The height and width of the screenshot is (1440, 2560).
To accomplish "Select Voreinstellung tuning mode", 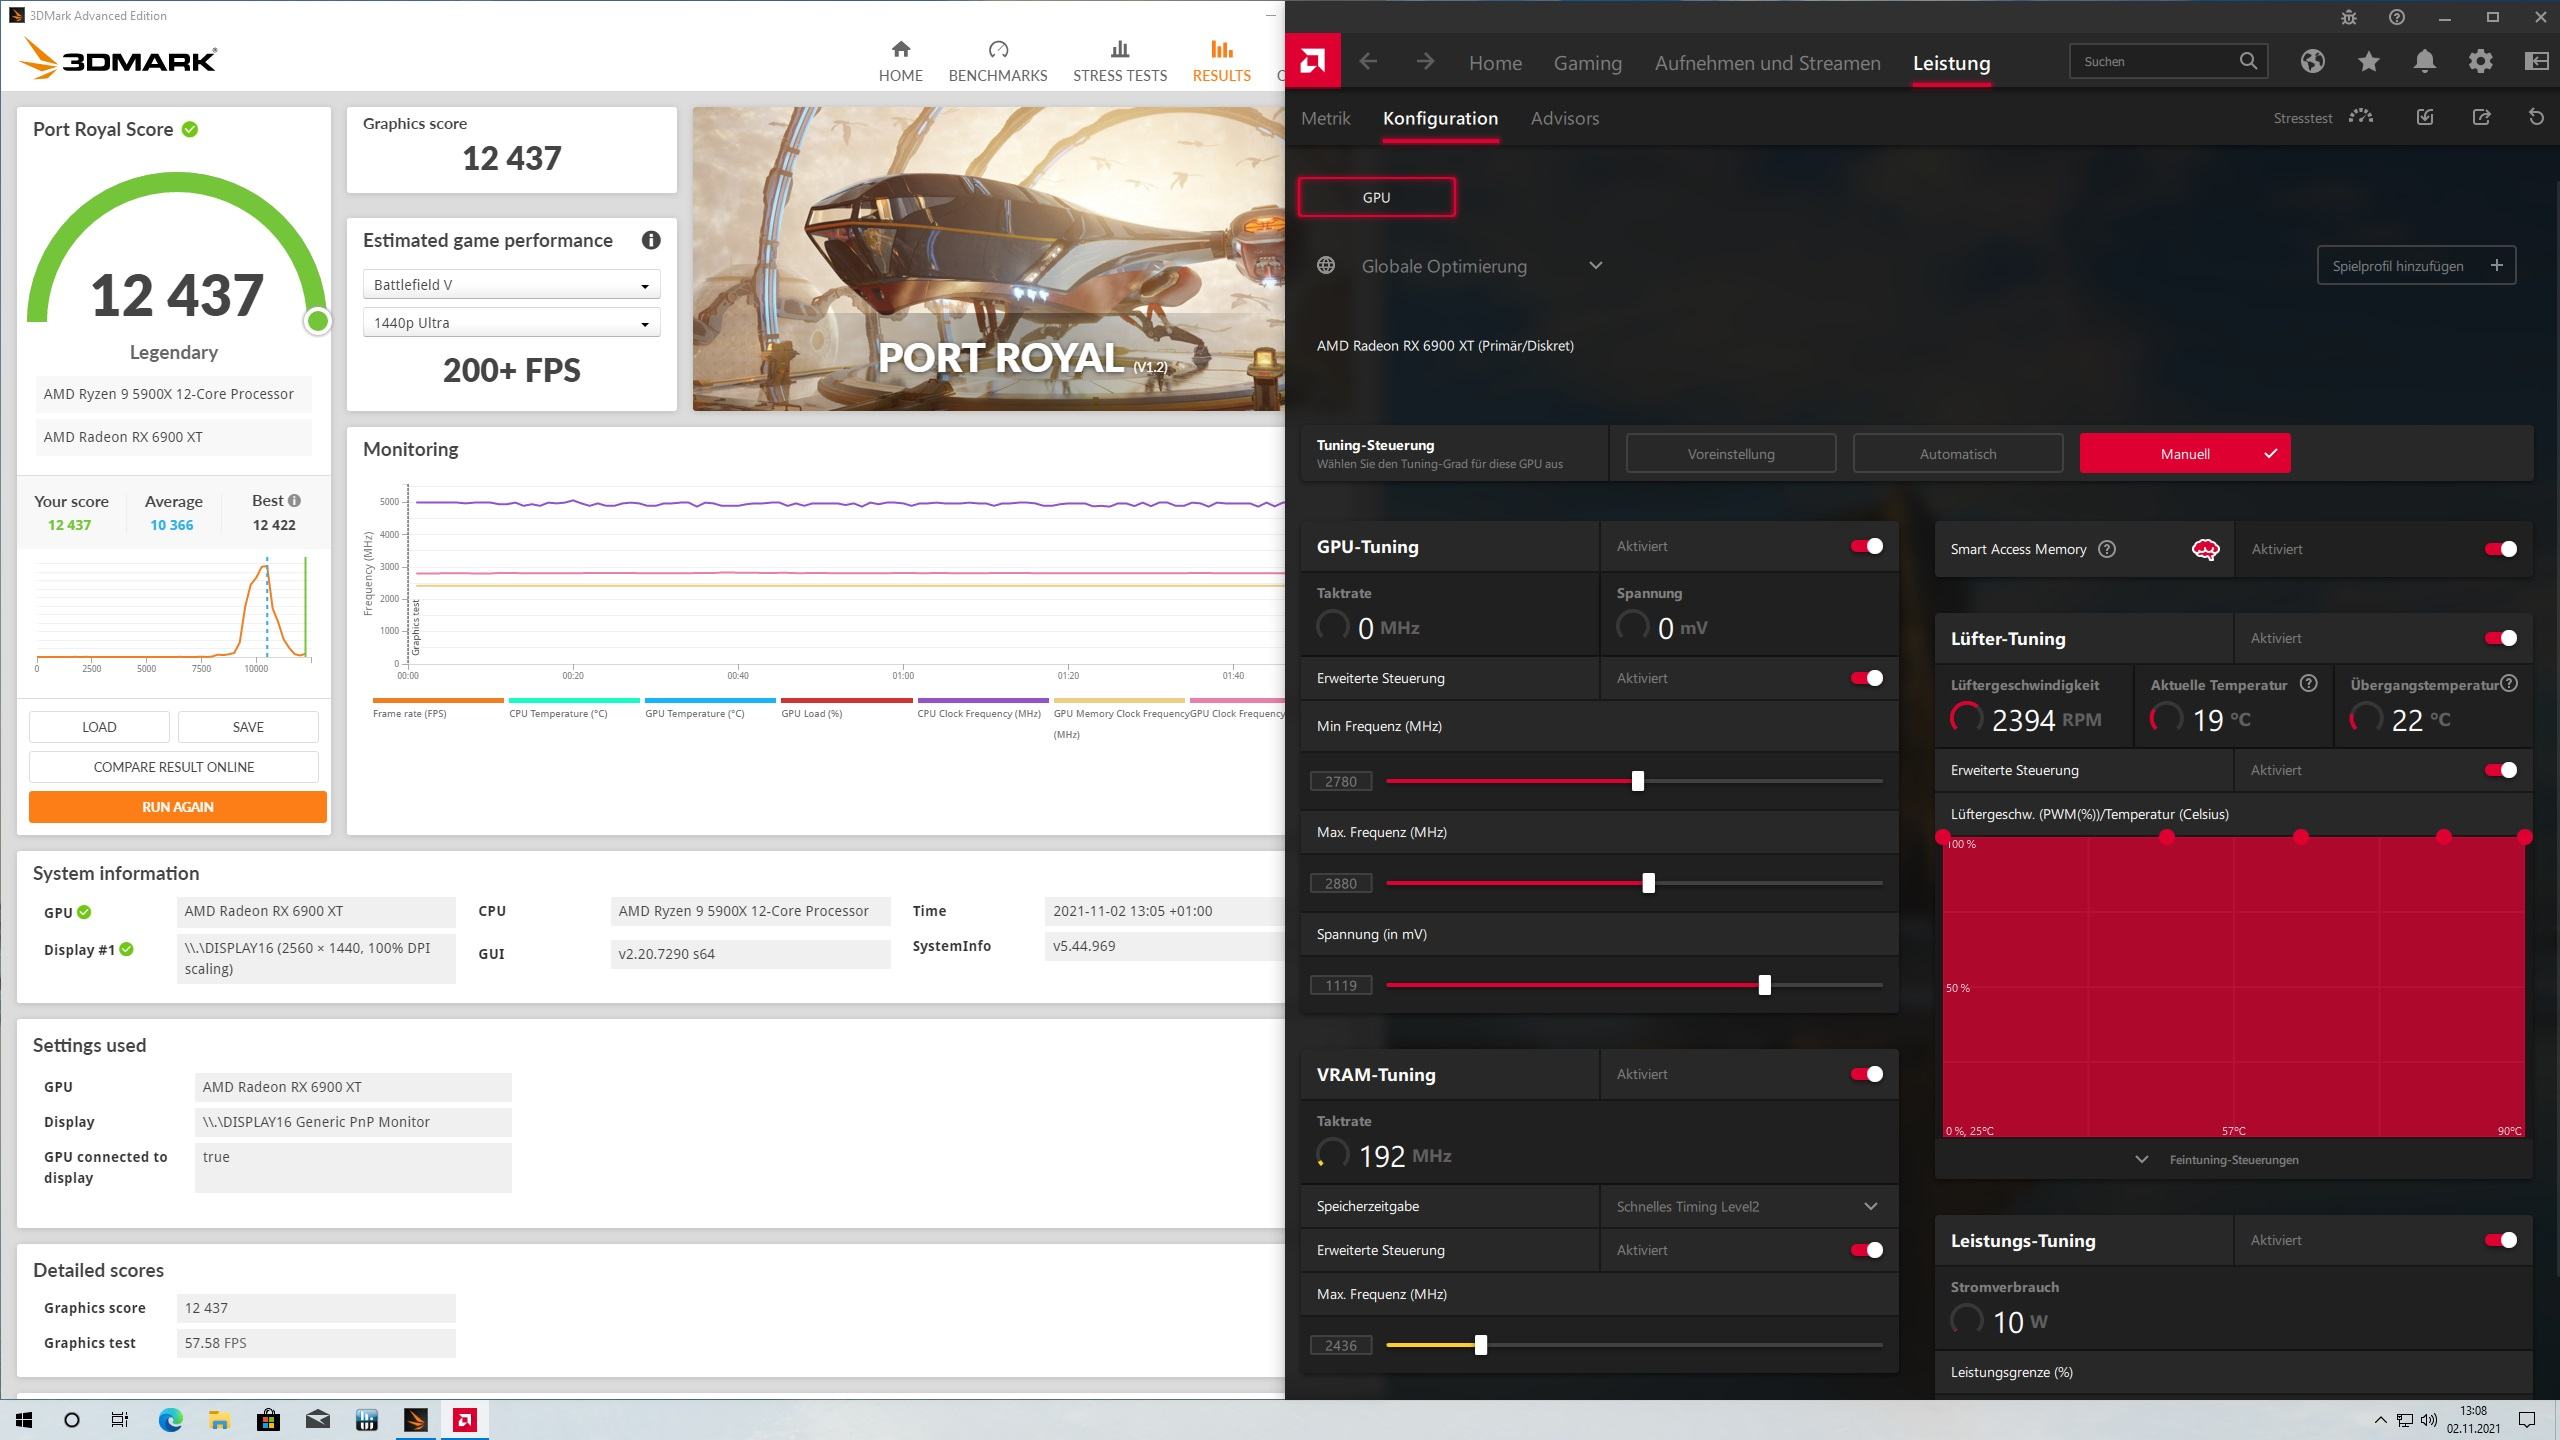I will point(1730,454).
